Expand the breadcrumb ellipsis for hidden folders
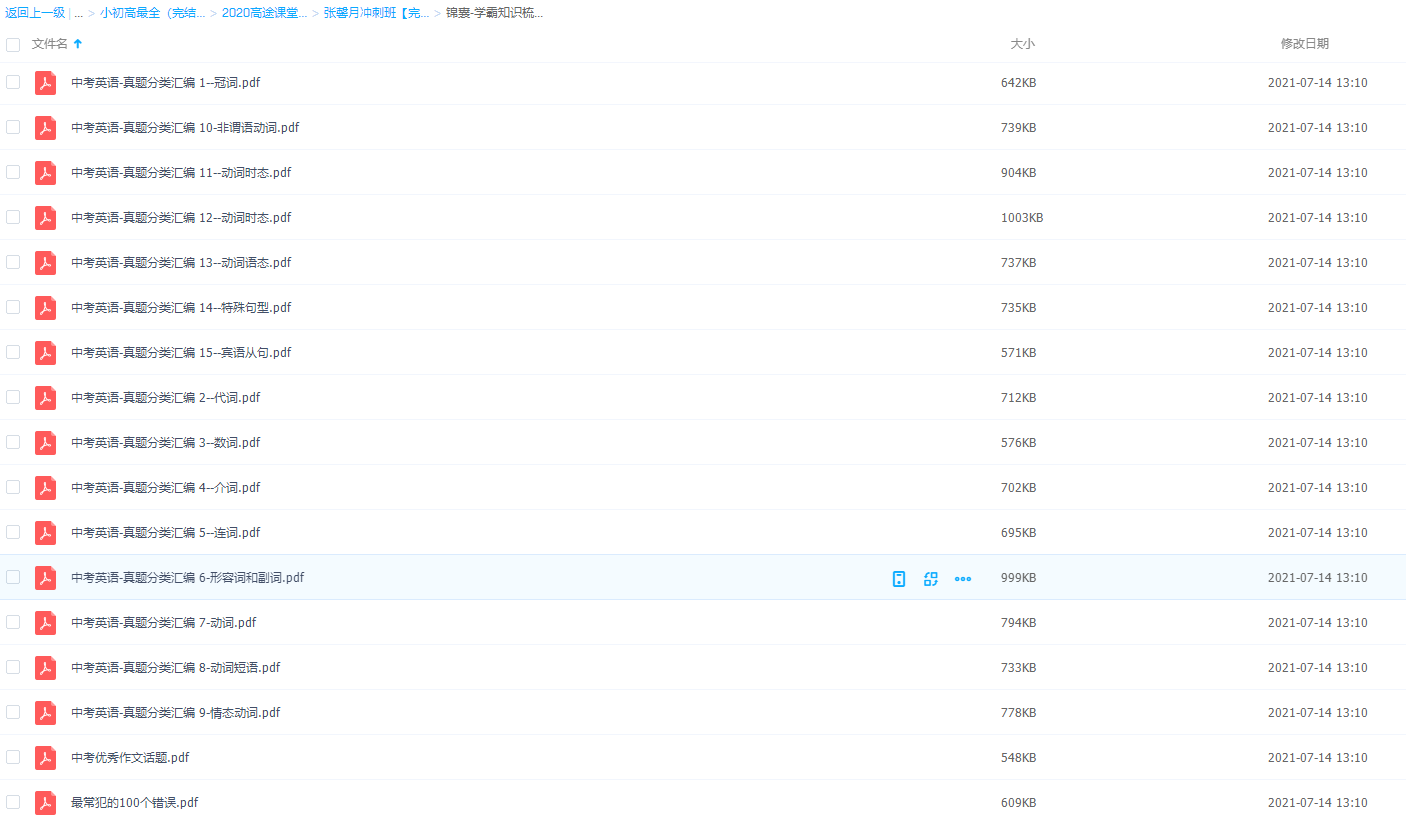 (78, 14)
